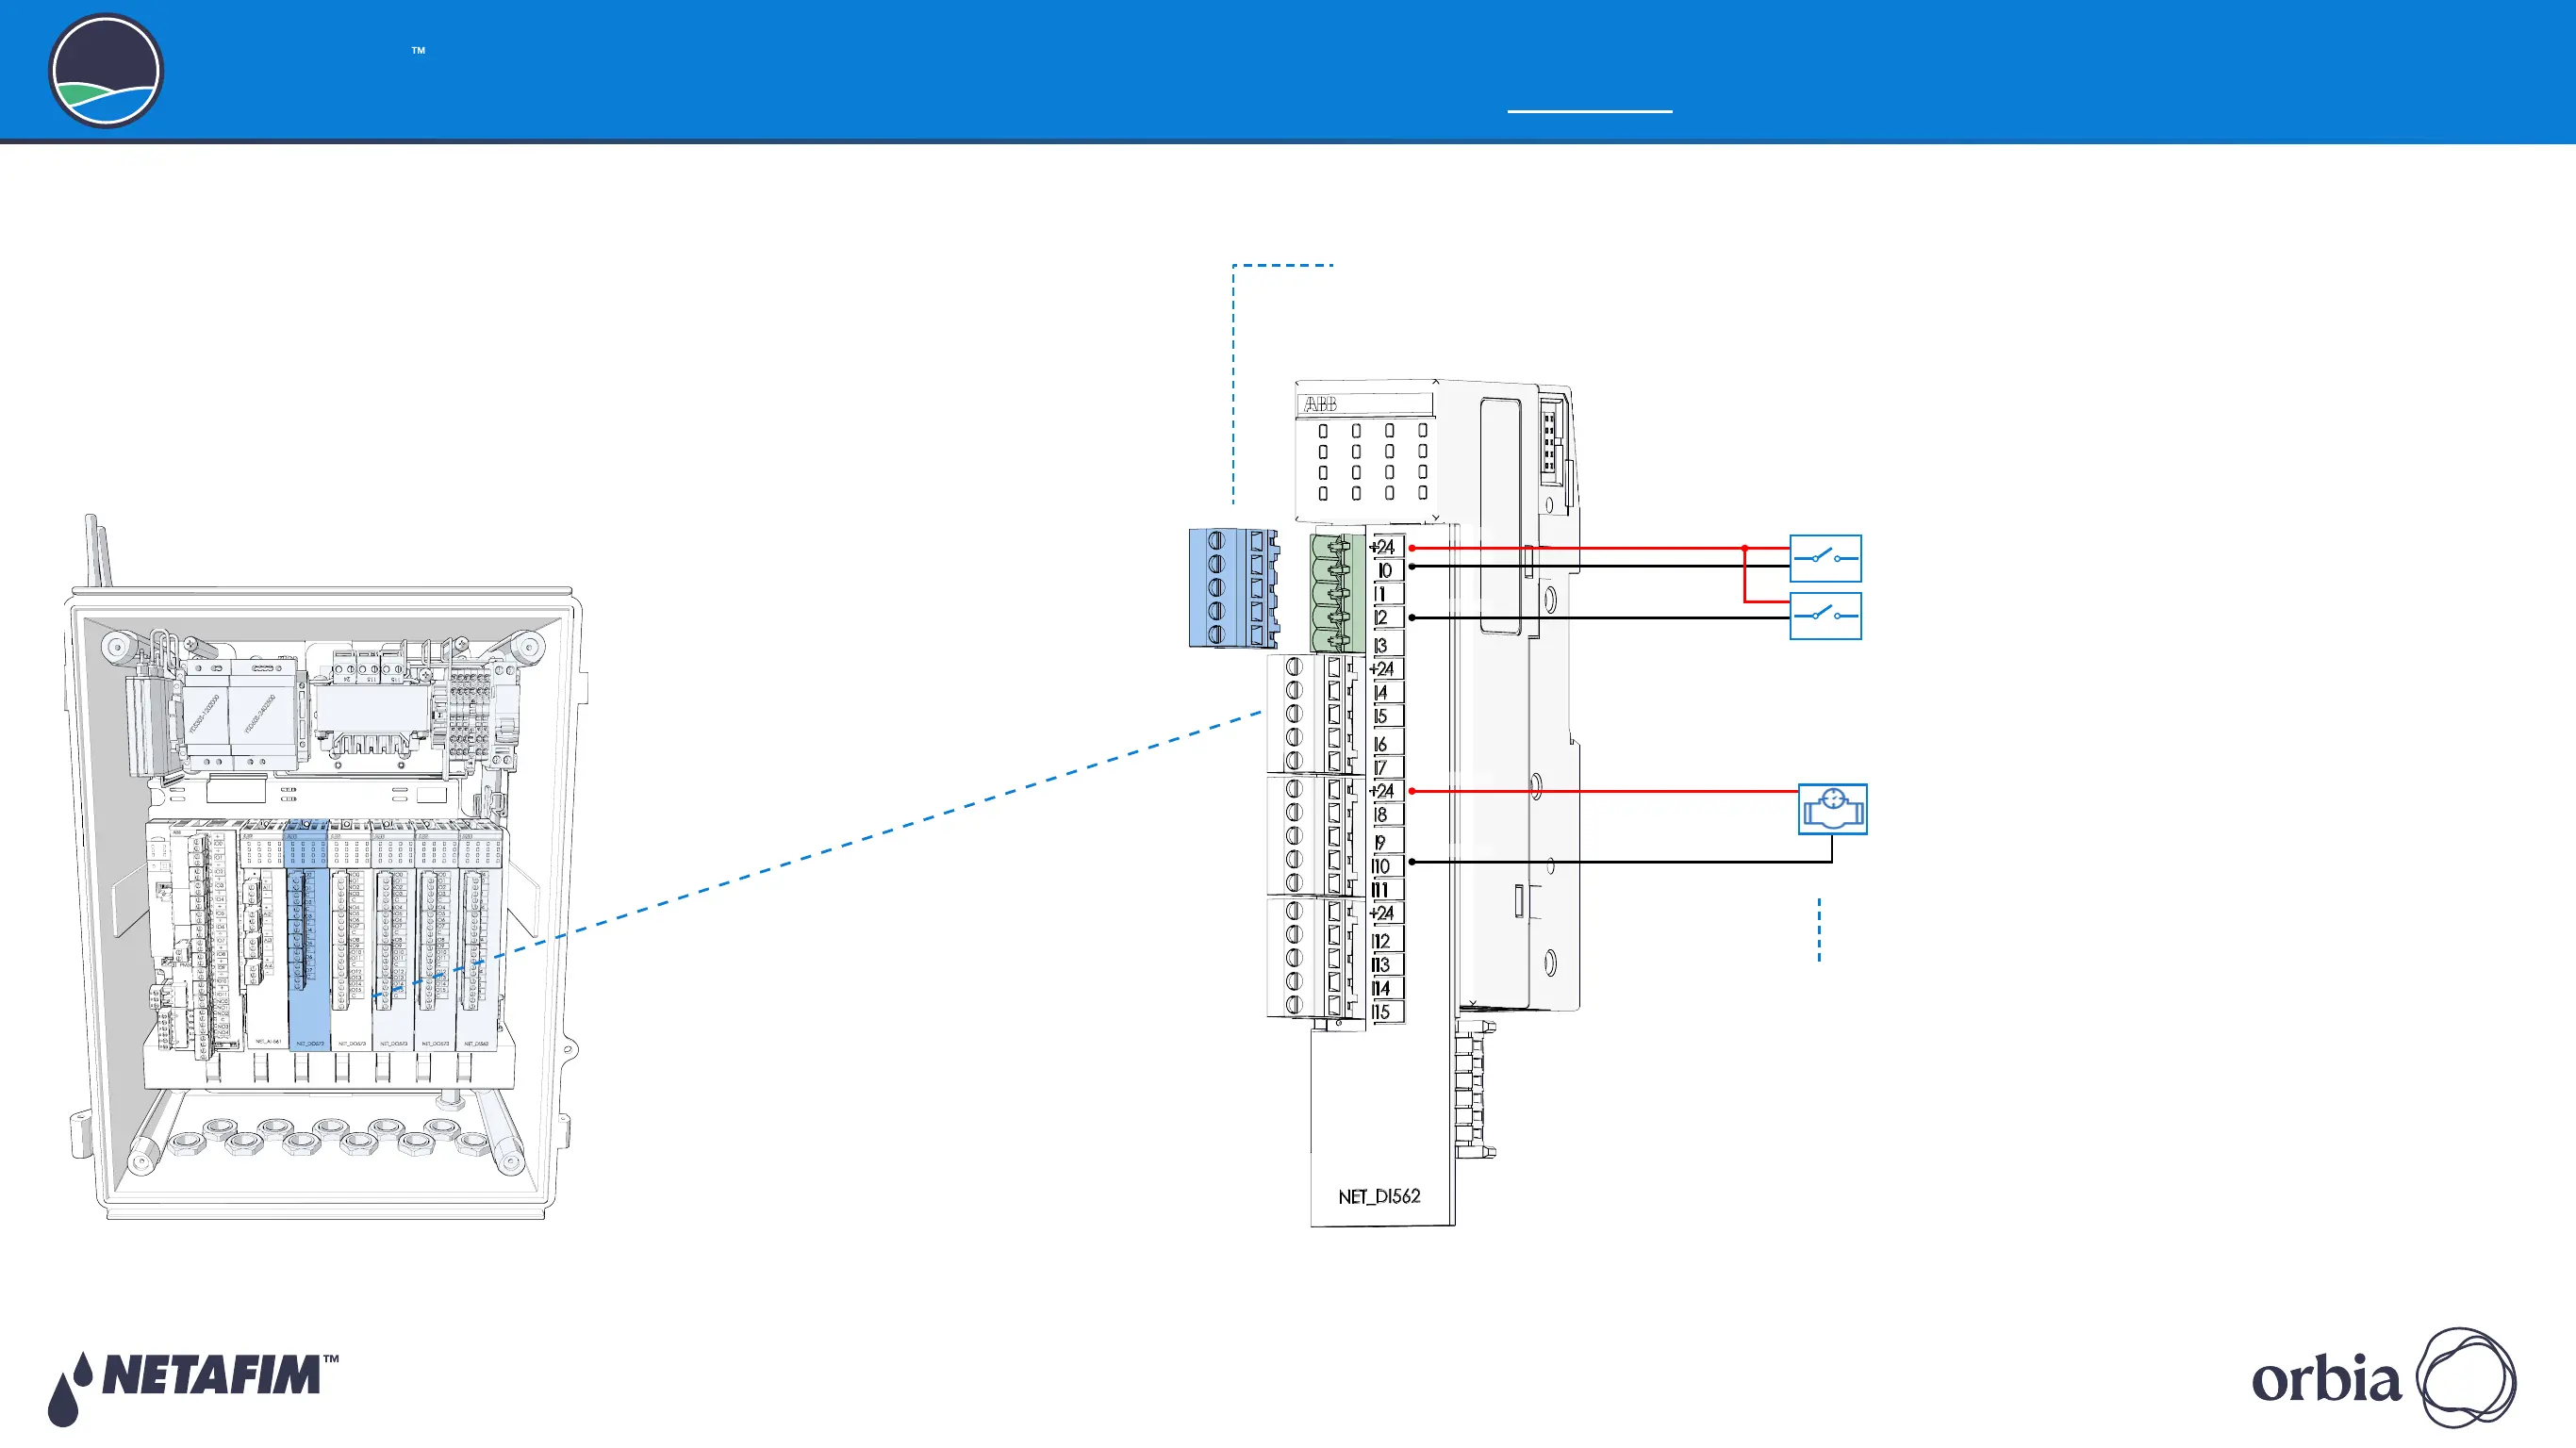Select the I4 terminal label
2576x1448 pixels.
coord(1386,692)
